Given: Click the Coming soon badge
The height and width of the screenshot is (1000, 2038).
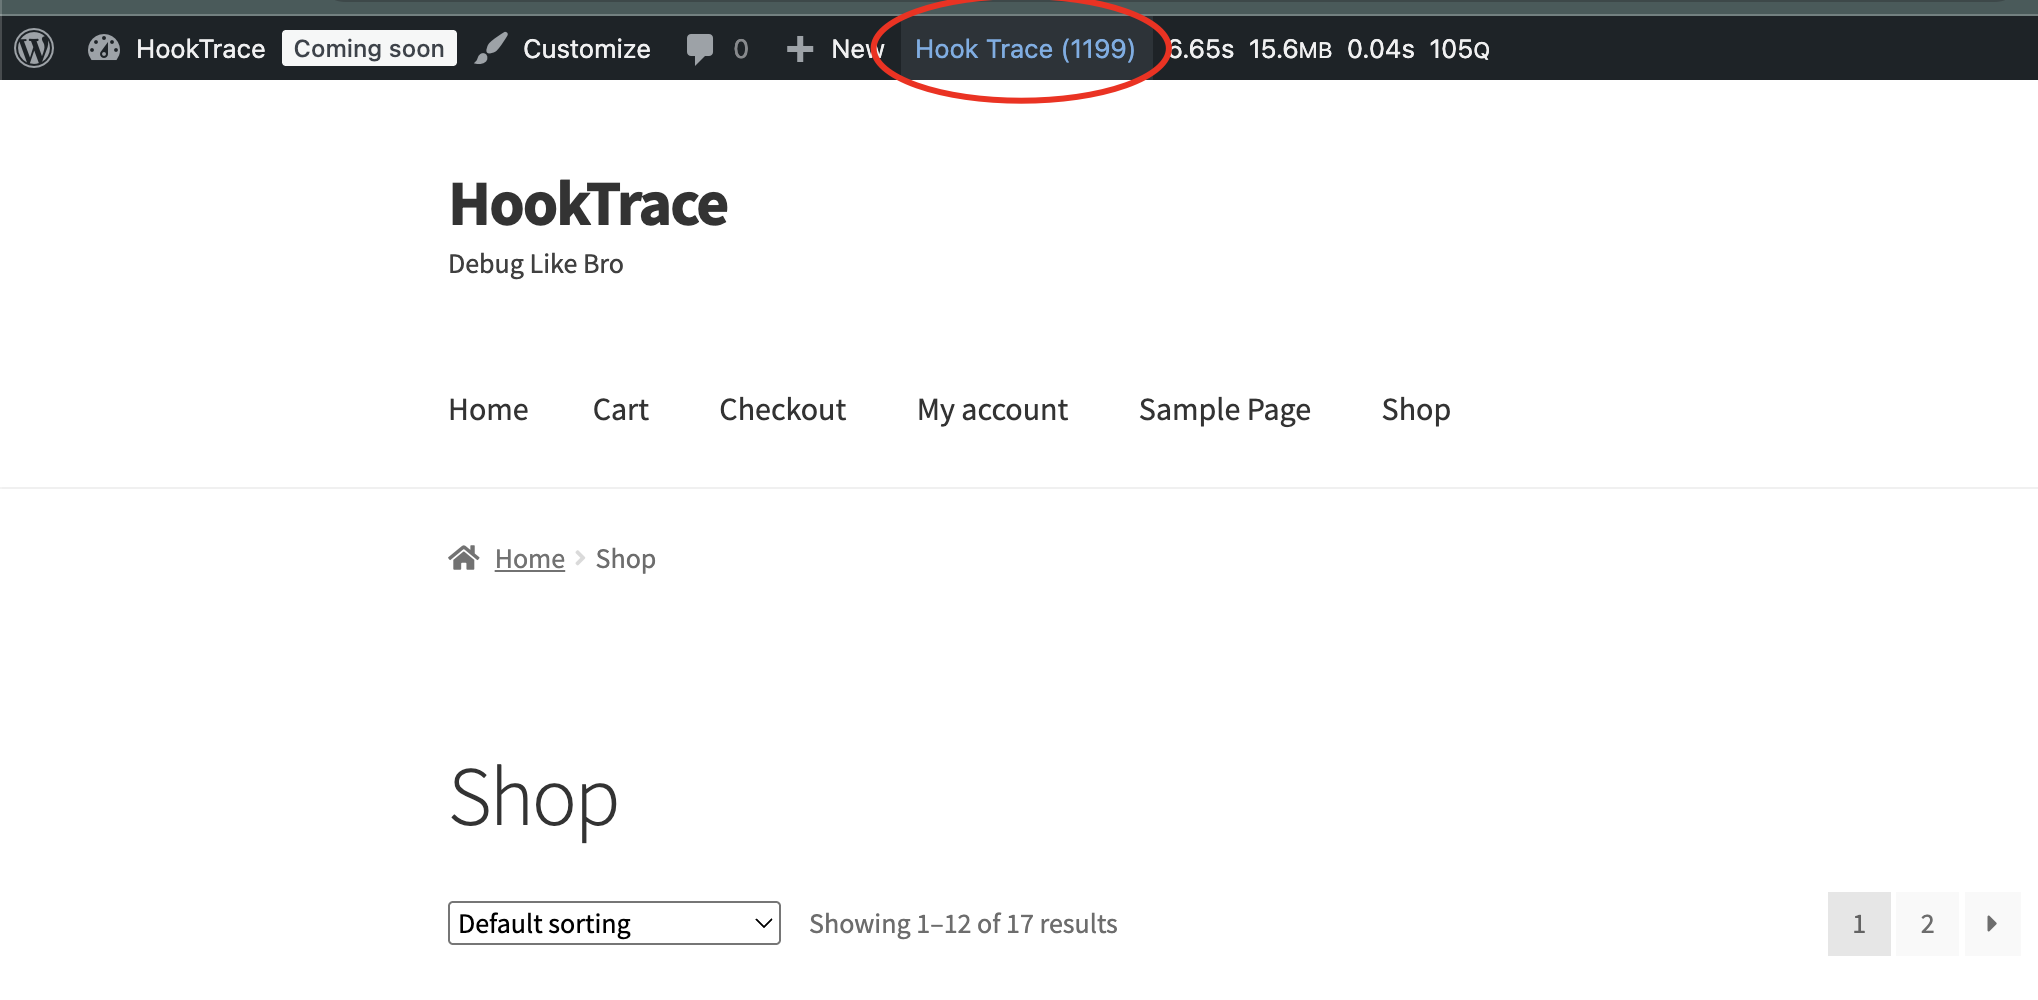Looking at the screenshot, I should coord(369,47).
